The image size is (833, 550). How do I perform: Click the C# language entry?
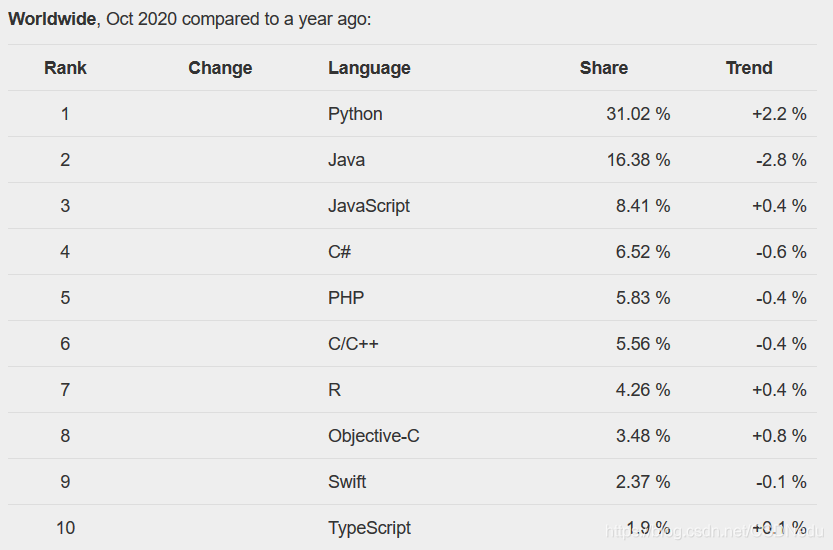(x=339, y=252)
